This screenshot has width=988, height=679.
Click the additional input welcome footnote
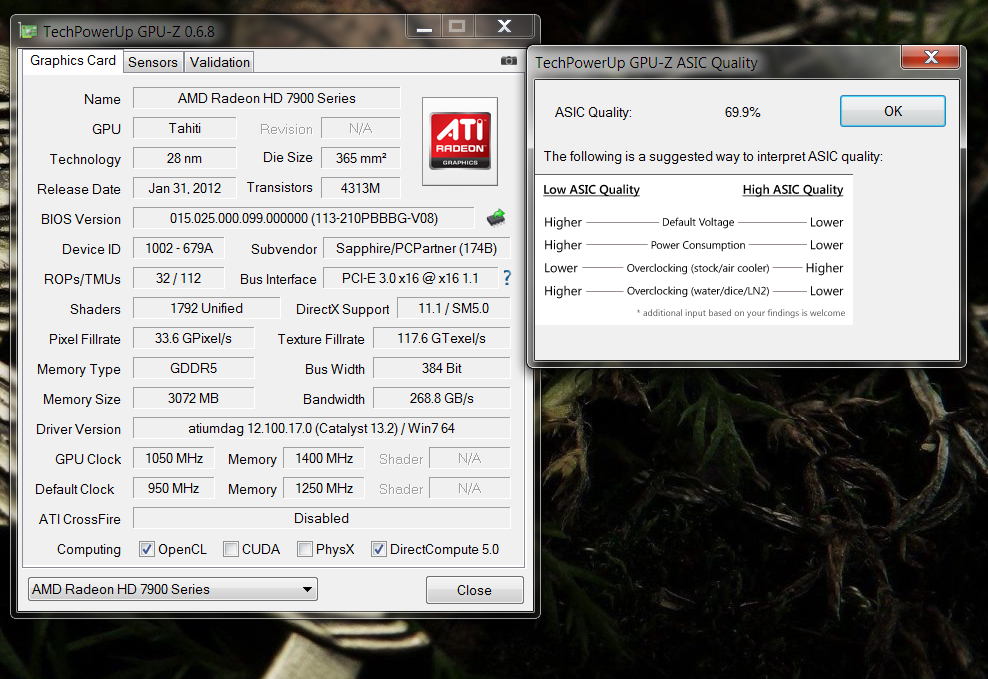(x=740, y=313)
